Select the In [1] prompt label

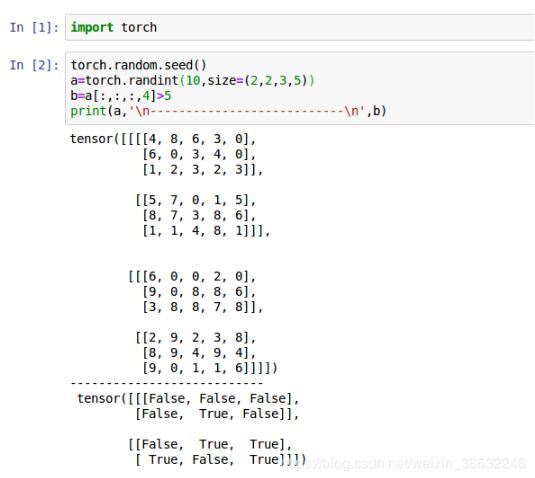coord(34,27)
